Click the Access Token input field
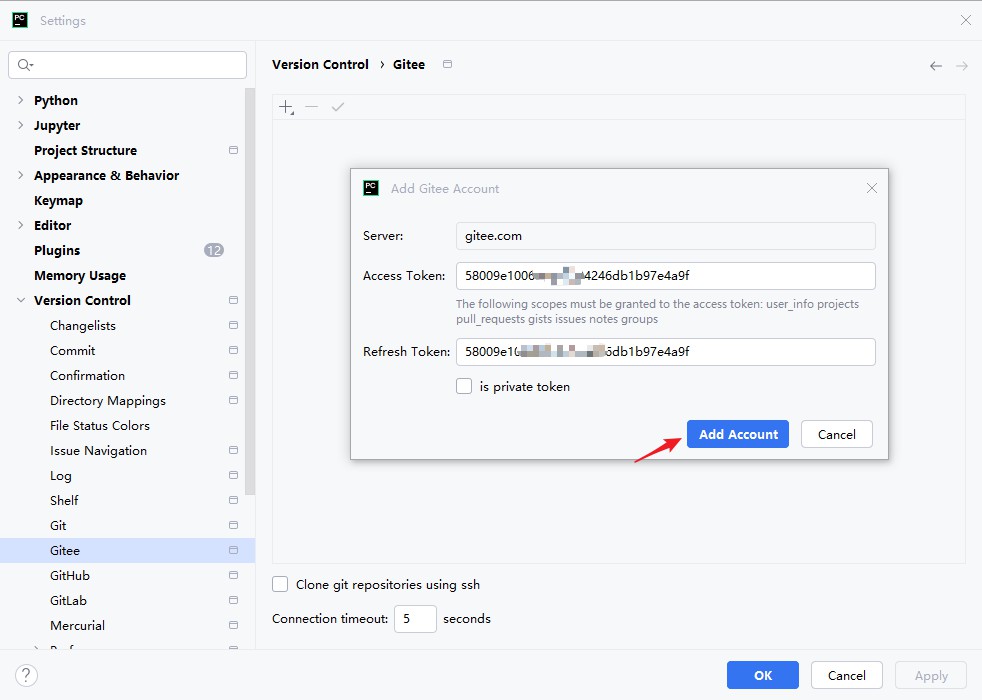Screen dimensions: 982x700 pyautogui.click(x=666, y=275)
